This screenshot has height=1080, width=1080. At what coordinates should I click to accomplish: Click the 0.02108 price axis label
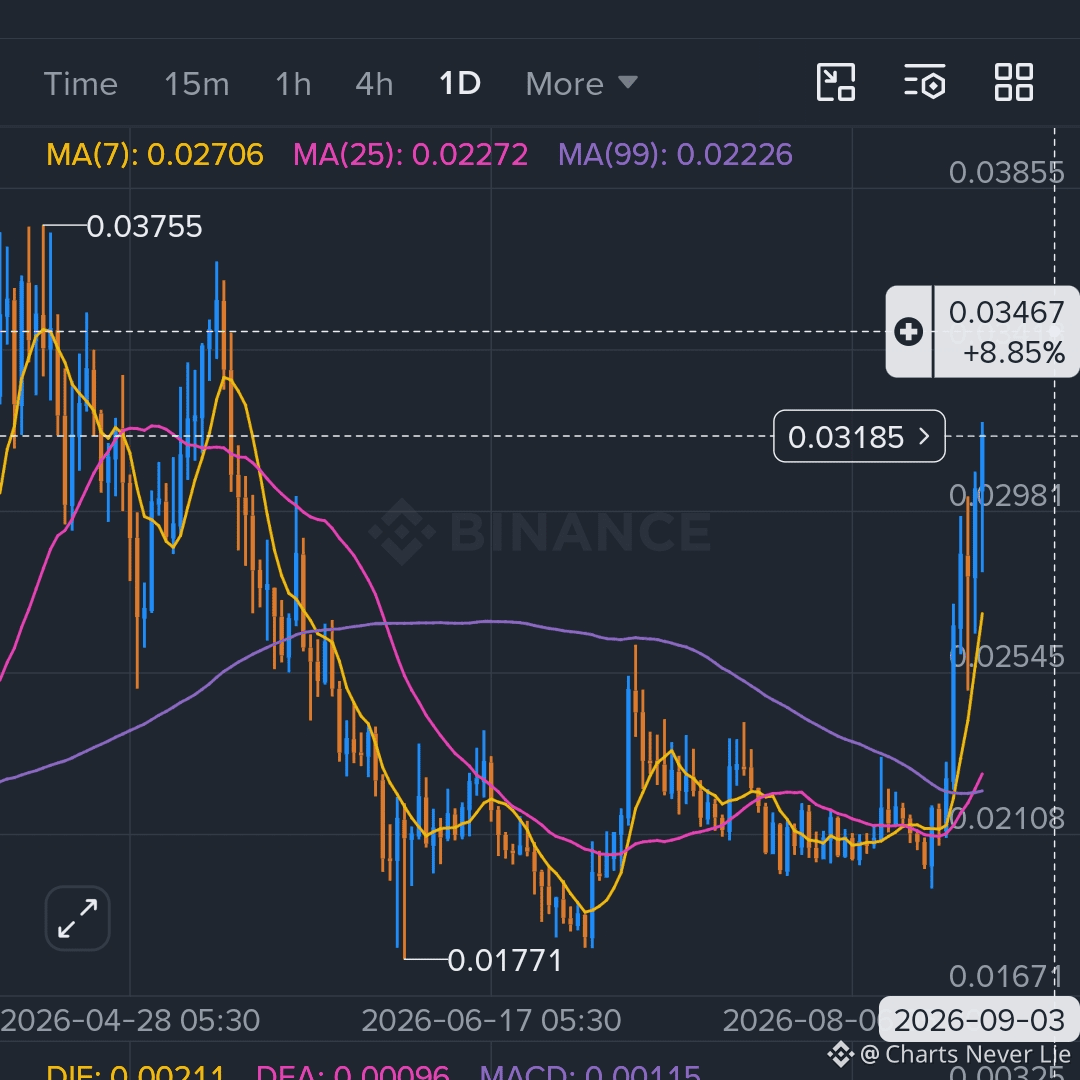(x=1006, y=819)
